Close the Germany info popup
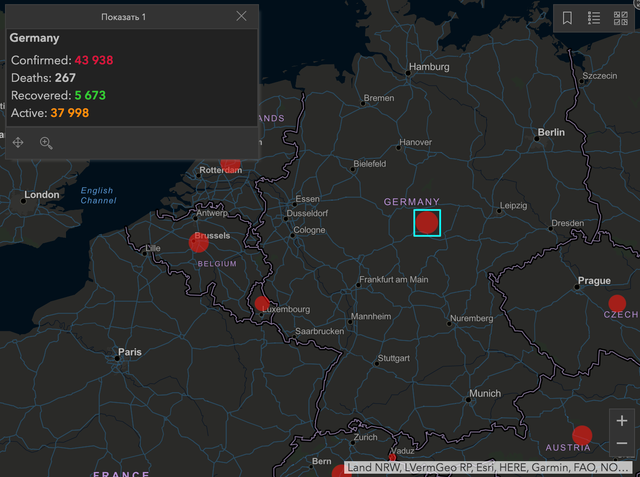This screenshot has height=477, width=640. pyautogui.click(x=241, y=16)
